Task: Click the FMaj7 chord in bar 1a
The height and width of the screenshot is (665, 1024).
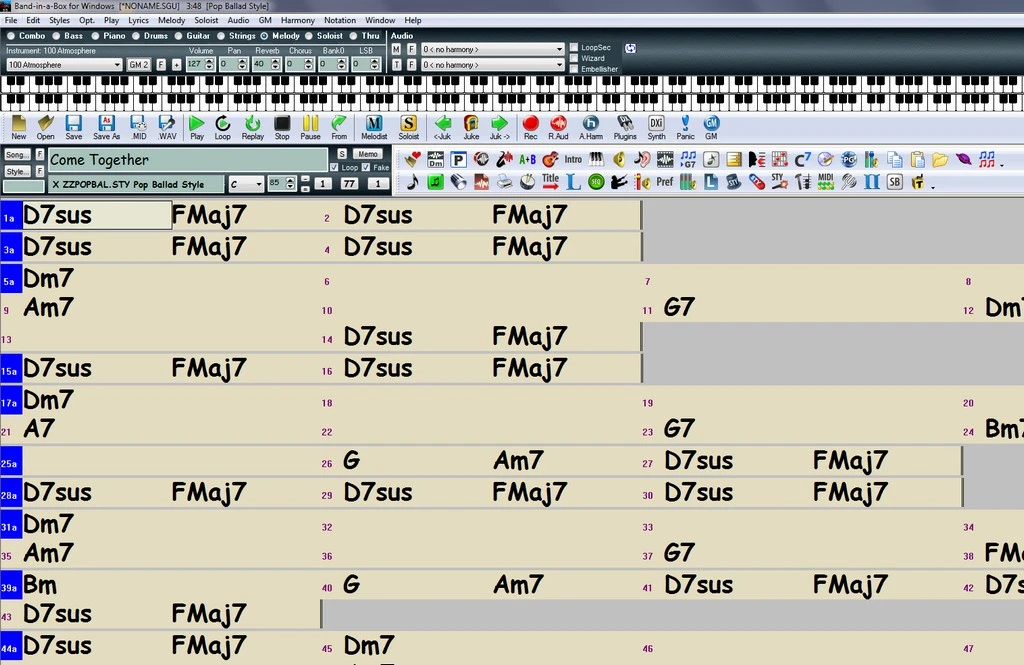Action: tap(209, 215)
